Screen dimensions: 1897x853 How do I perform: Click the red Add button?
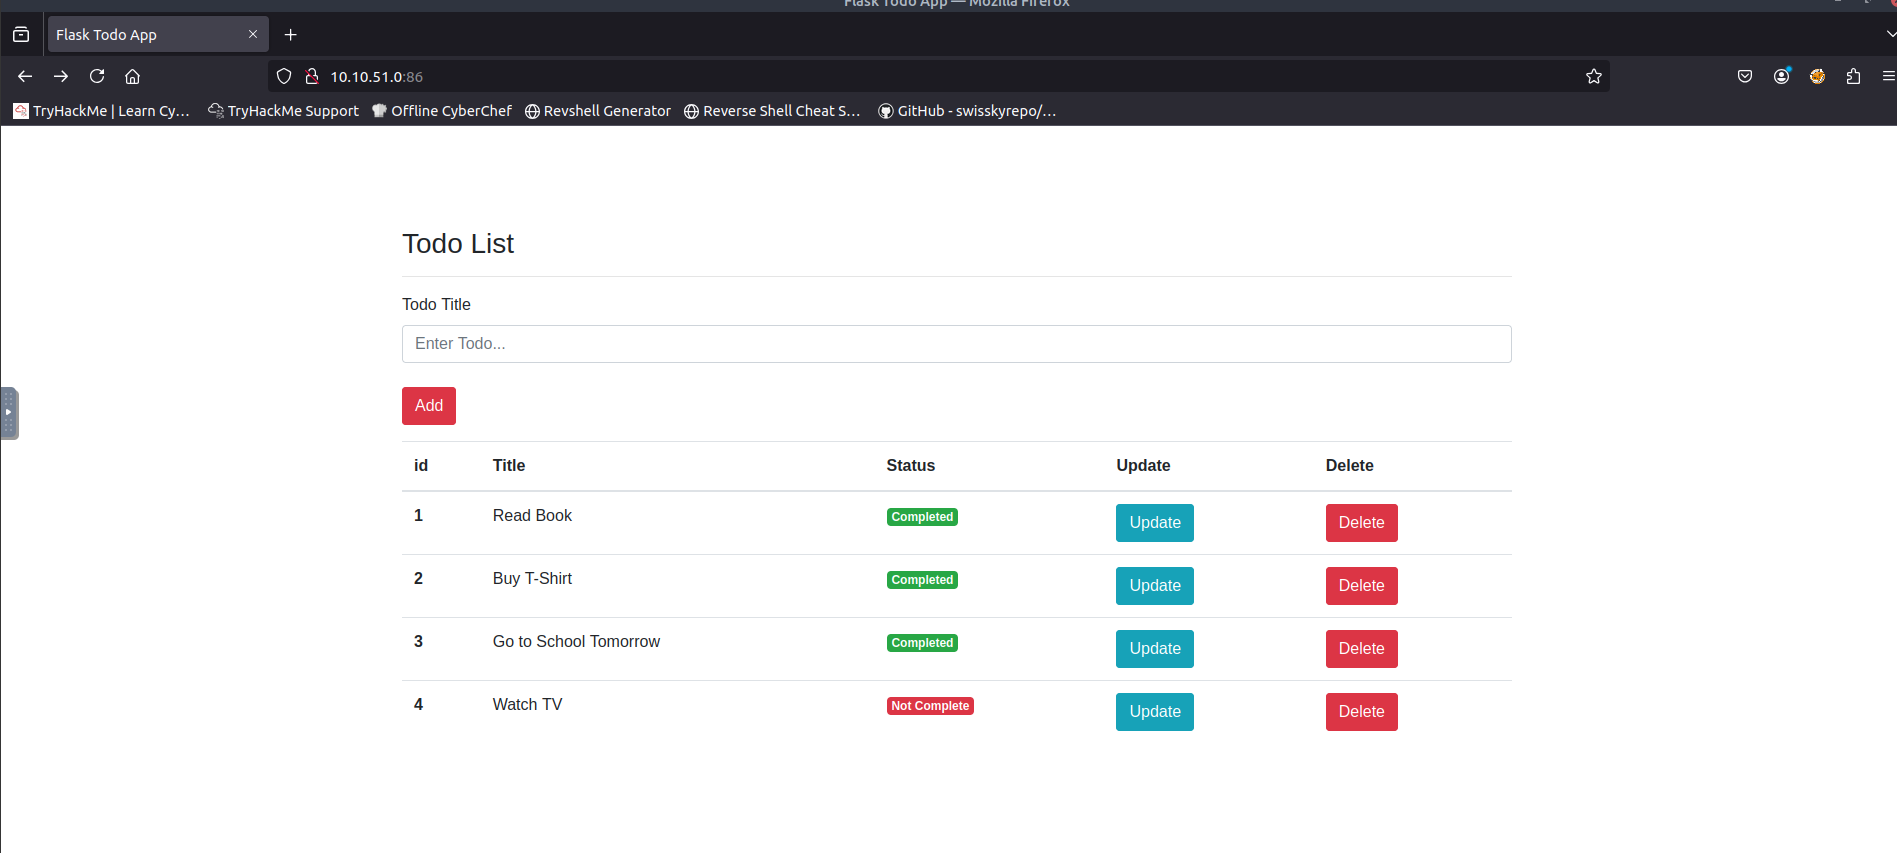coord(428,406)
